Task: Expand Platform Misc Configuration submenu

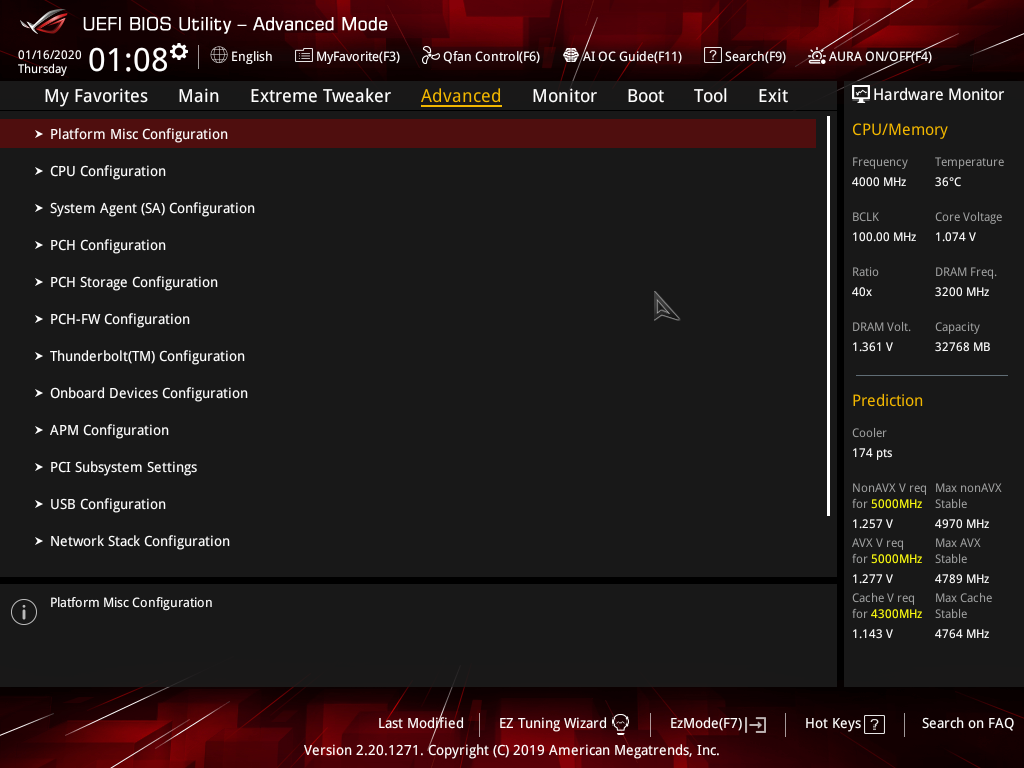Action: [408, 134]
